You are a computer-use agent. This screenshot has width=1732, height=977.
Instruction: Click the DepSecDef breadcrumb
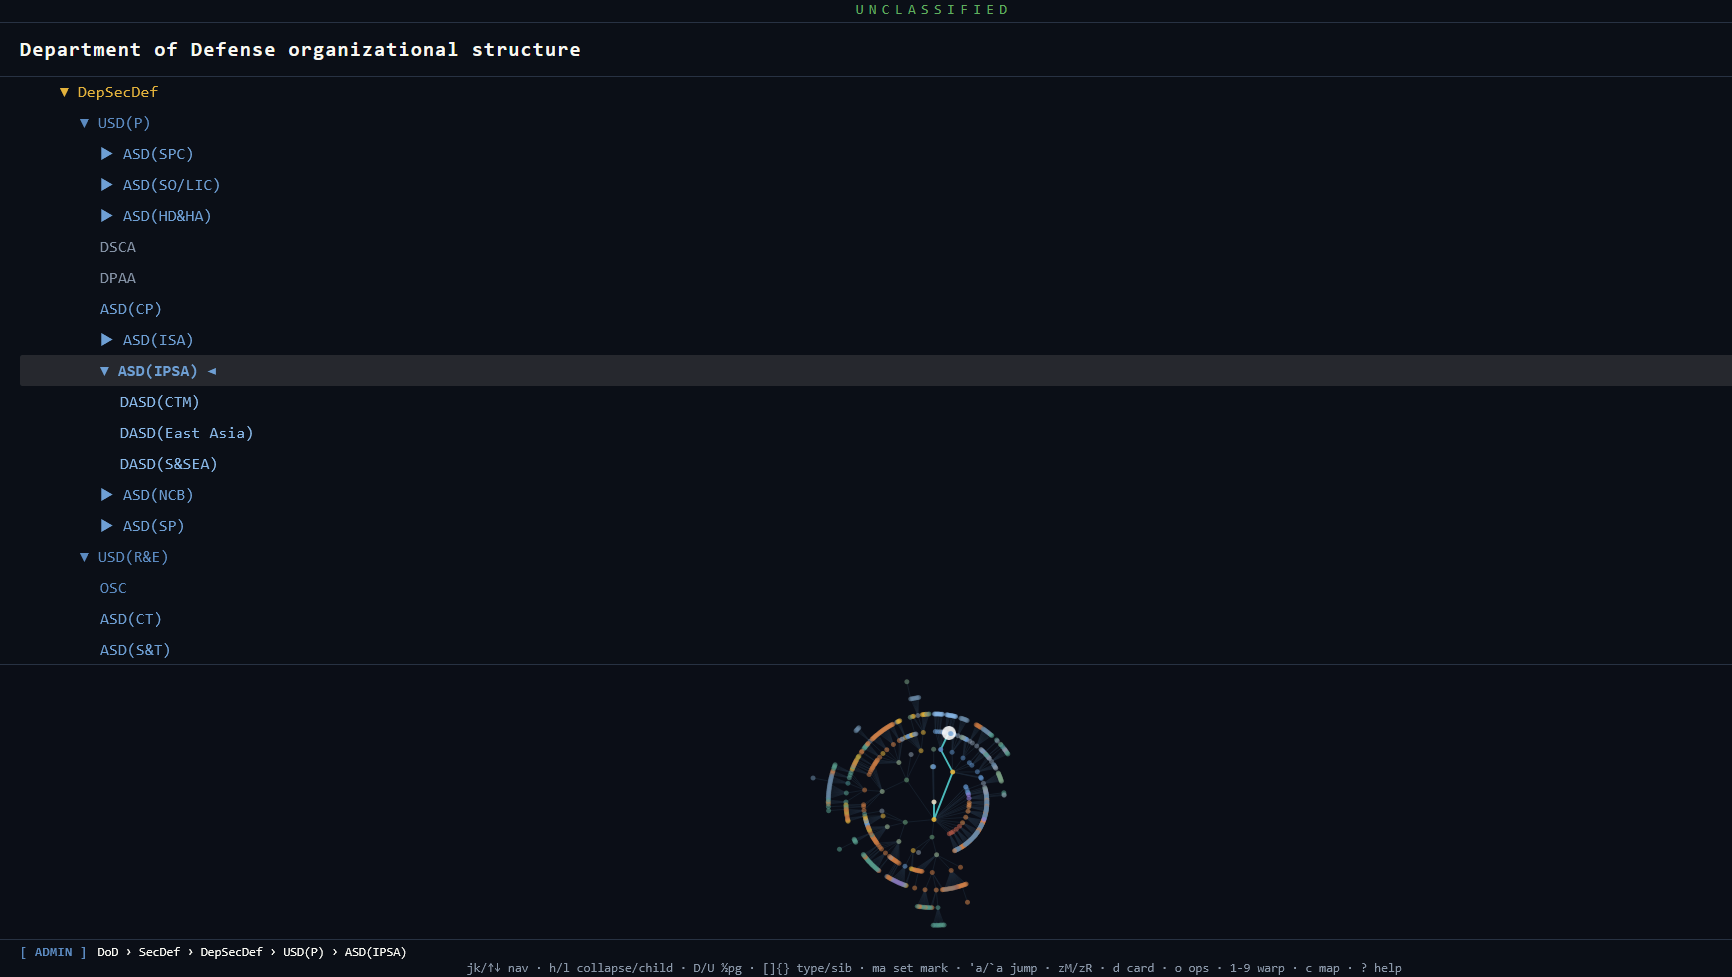[x=231, y=952]
